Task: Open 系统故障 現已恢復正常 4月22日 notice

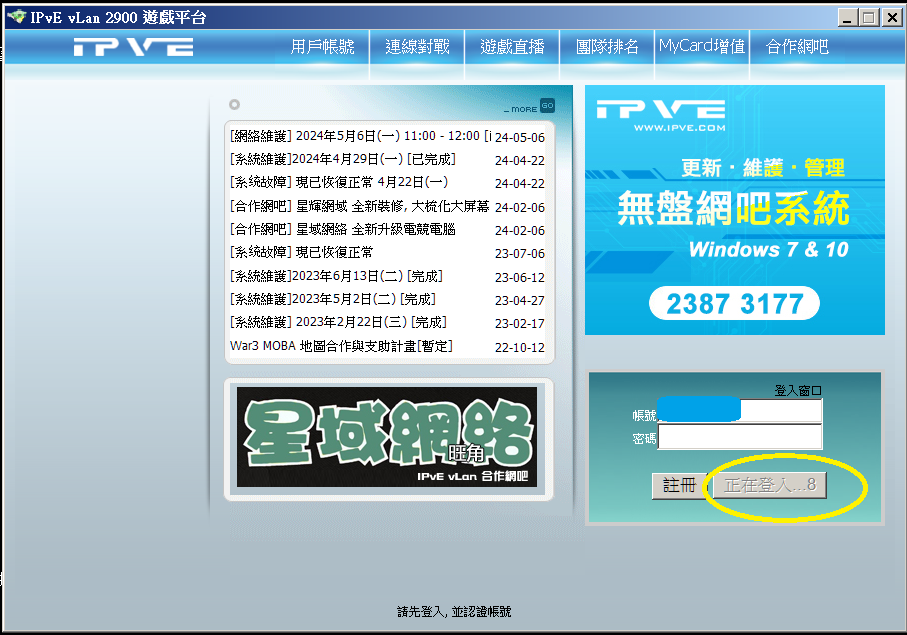Action: [x=338, y=182]
